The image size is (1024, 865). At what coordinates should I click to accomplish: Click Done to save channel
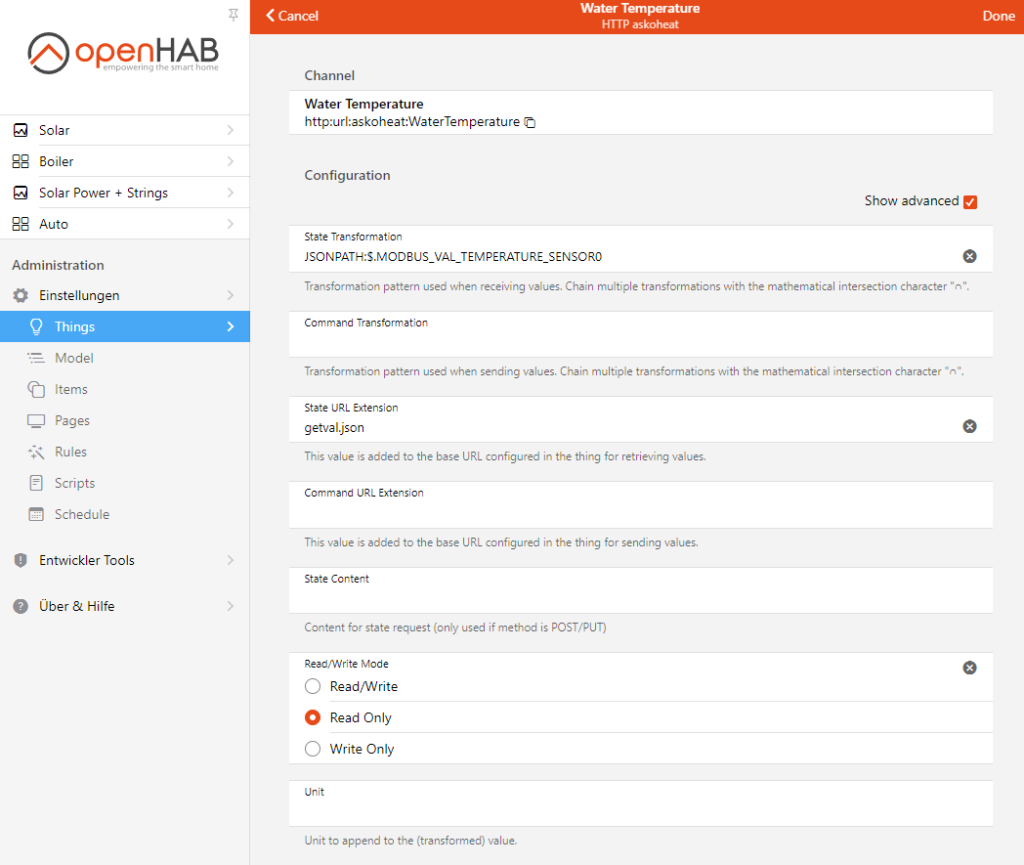click(x=998, y=16)
